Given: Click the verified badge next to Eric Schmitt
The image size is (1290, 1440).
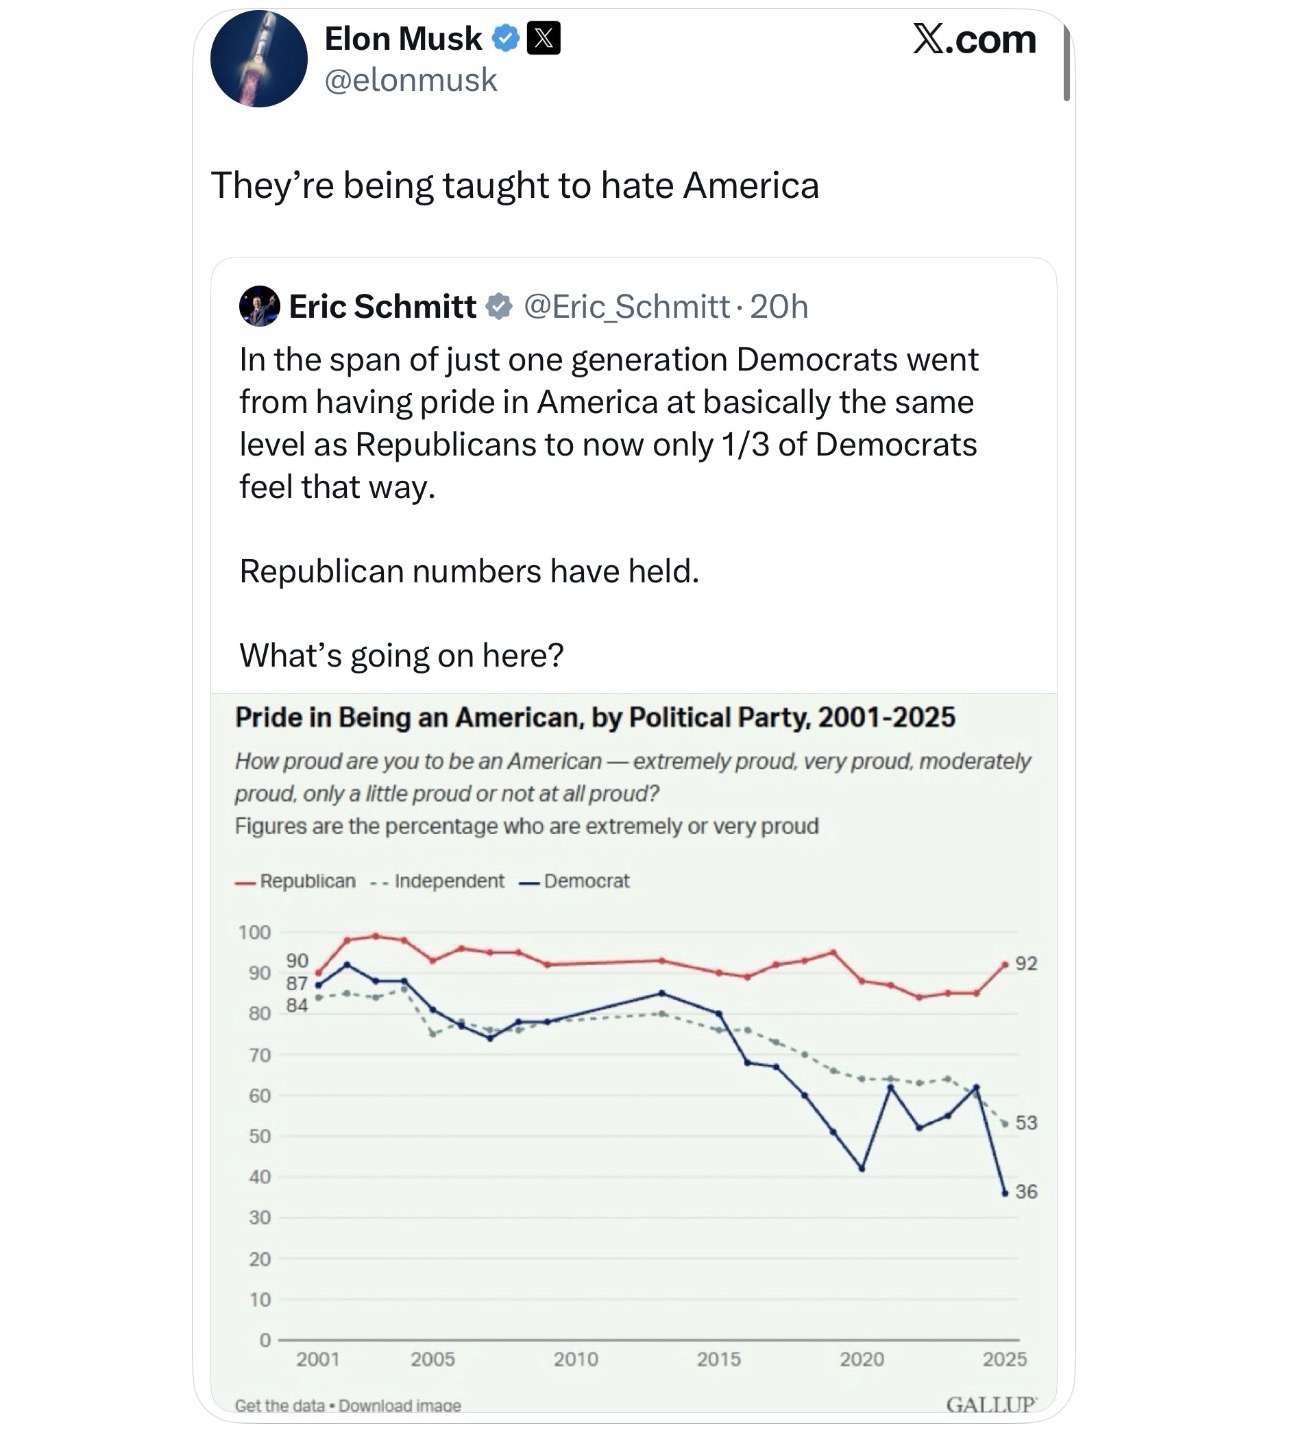Looking at the screenshot, I should click(498, 306).
